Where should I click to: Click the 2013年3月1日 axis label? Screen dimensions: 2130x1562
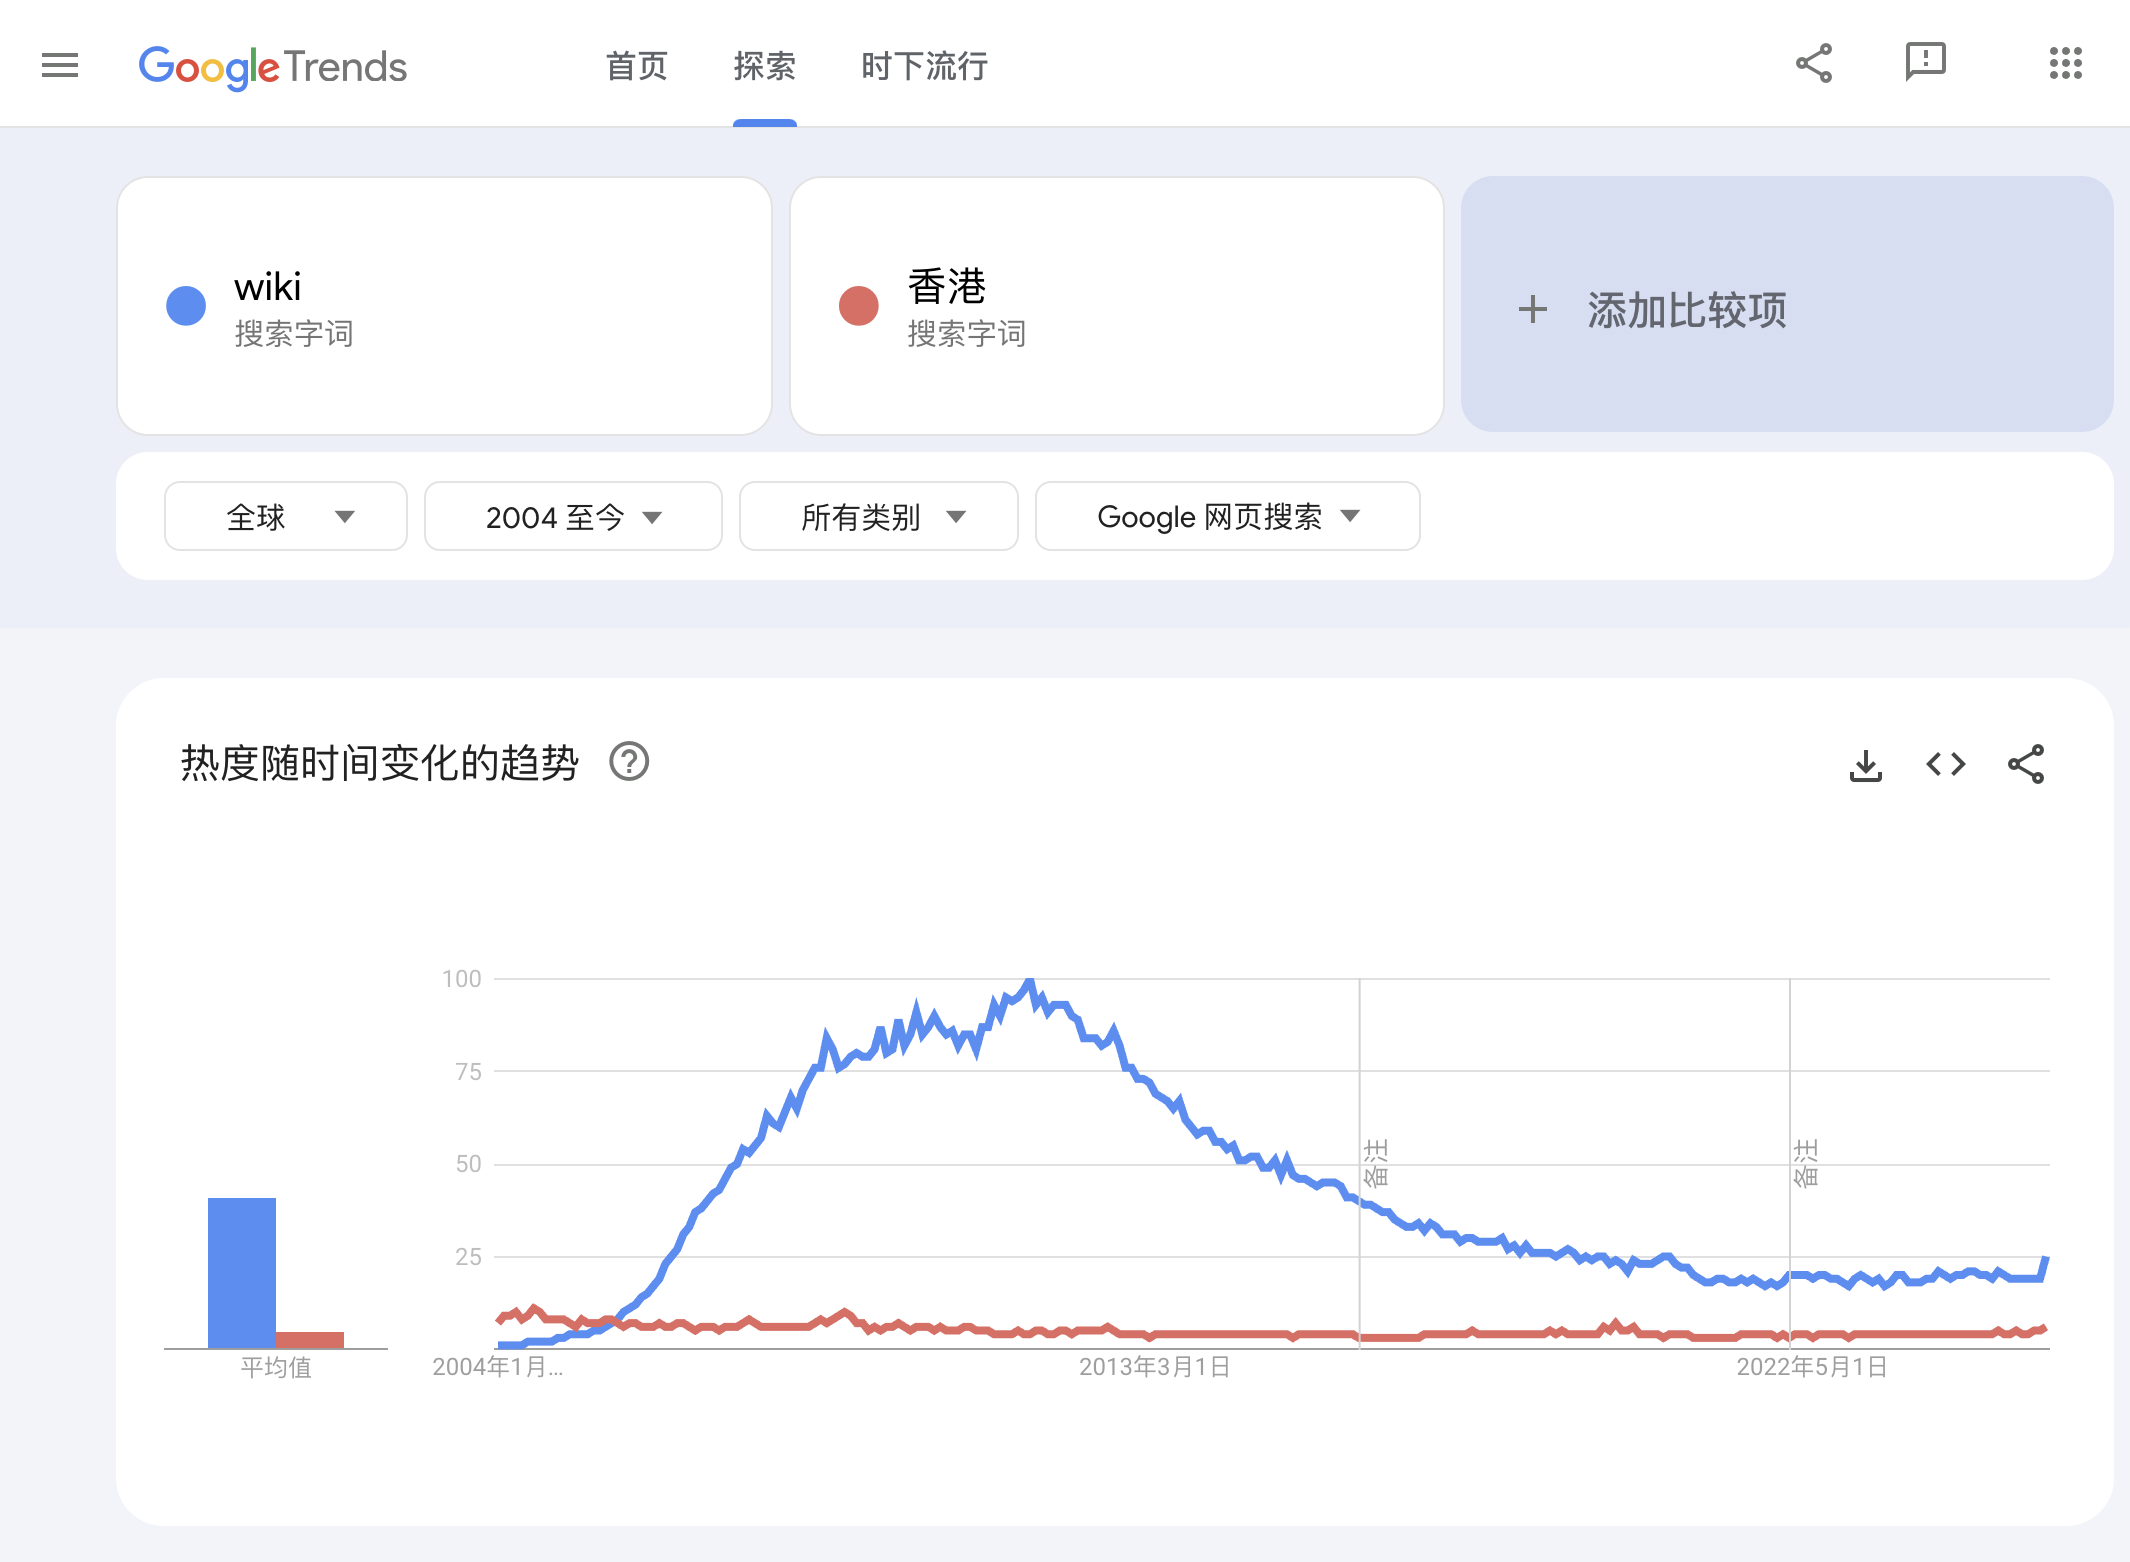1155,1367
